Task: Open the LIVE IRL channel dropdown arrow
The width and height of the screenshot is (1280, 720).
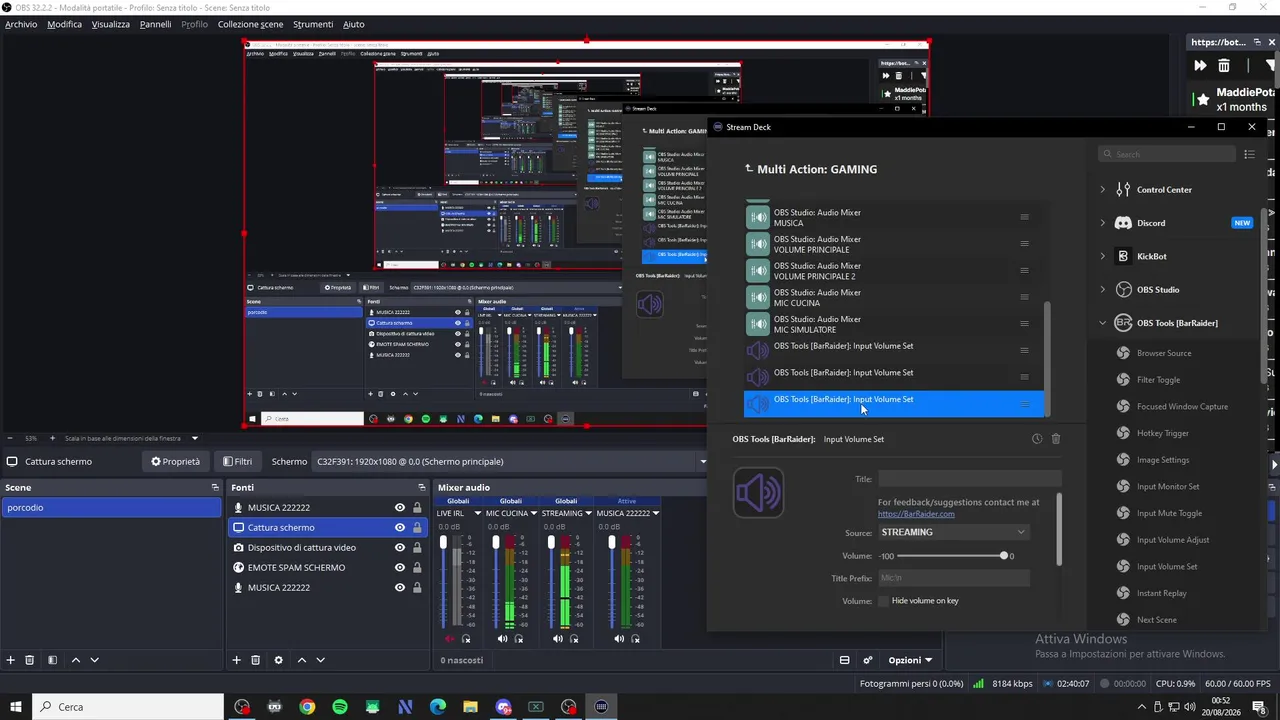Action: [x=478, y=513]
